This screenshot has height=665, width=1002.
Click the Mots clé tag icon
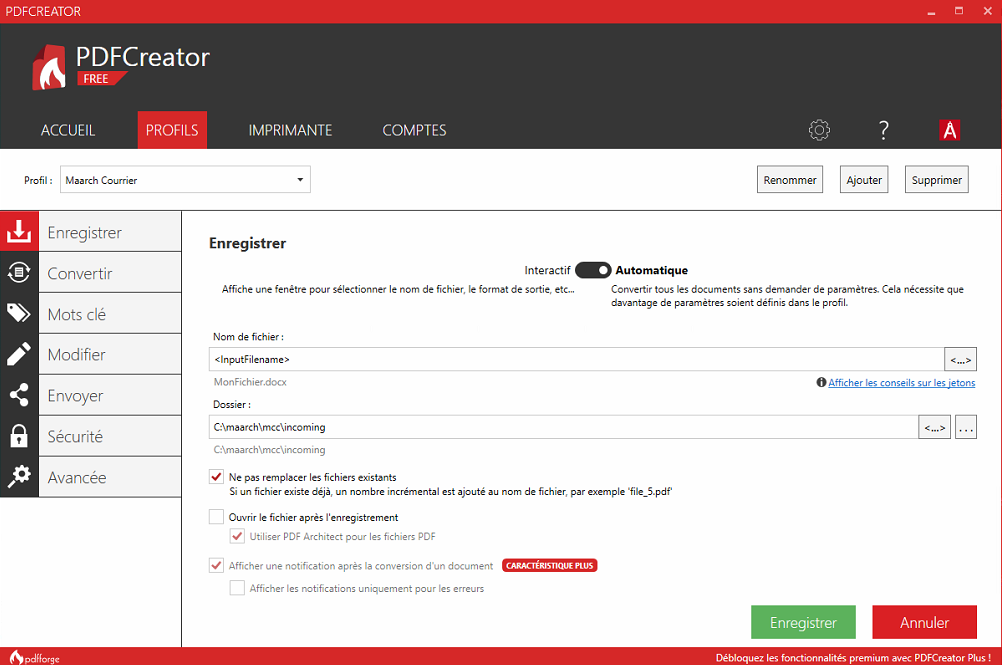[19, 313]
